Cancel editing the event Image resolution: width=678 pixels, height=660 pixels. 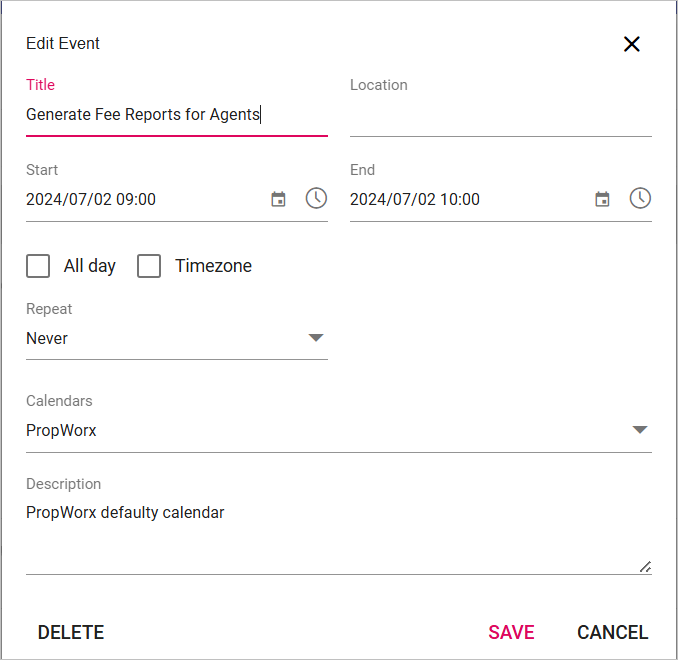coord(612,632)
